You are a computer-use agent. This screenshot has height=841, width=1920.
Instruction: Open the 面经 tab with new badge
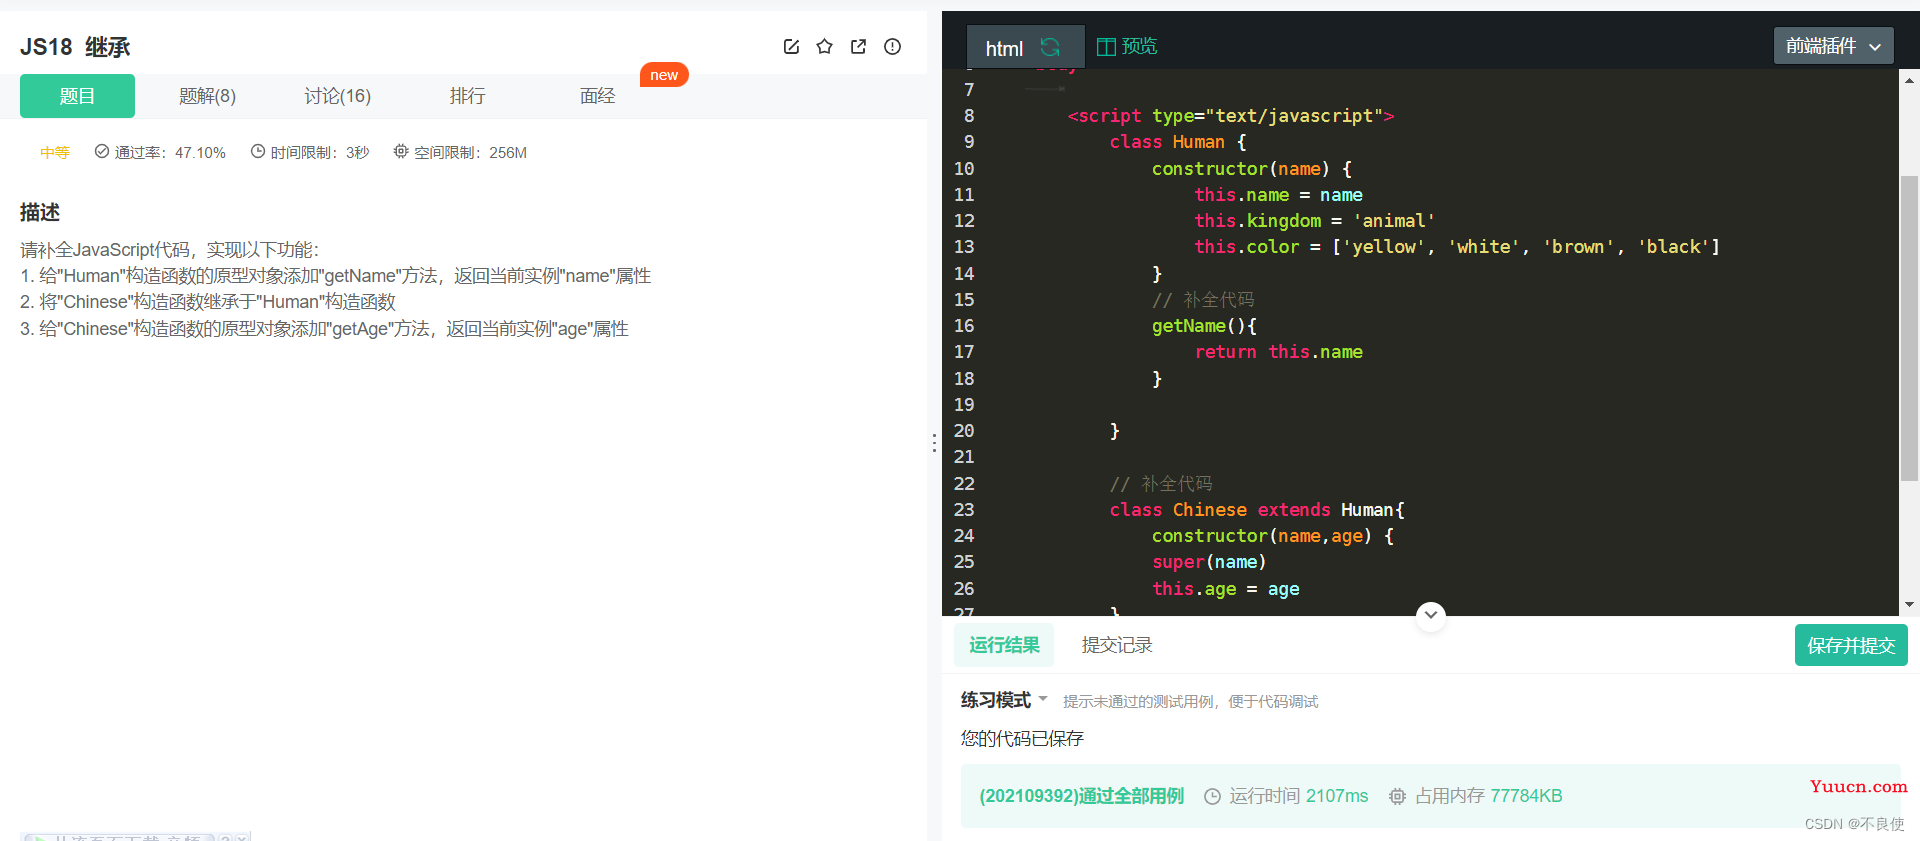(x=597, y=96)
